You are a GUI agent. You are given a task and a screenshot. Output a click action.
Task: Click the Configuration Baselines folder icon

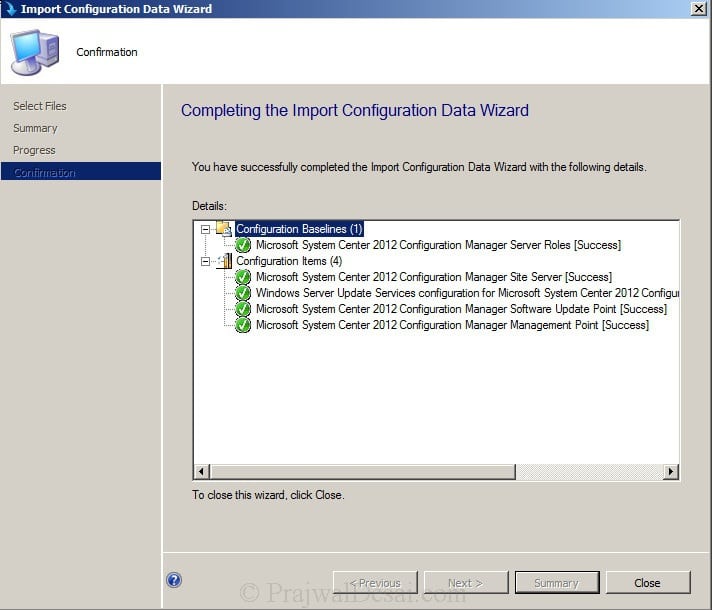coord(224,228)
